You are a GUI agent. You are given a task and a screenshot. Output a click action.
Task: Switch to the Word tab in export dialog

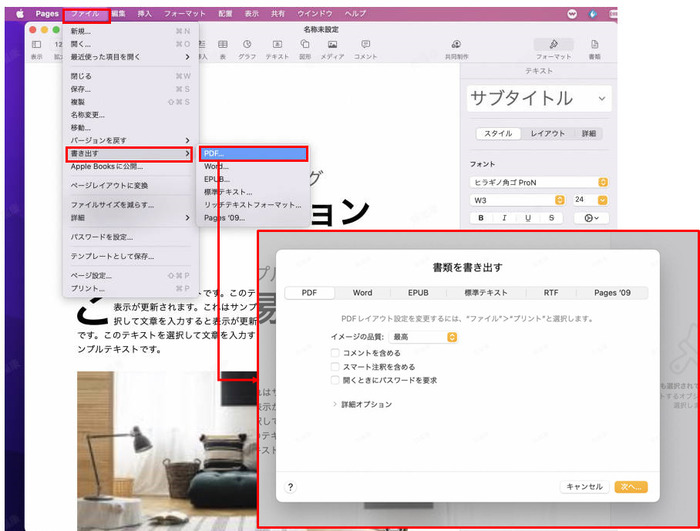[362, 293]
